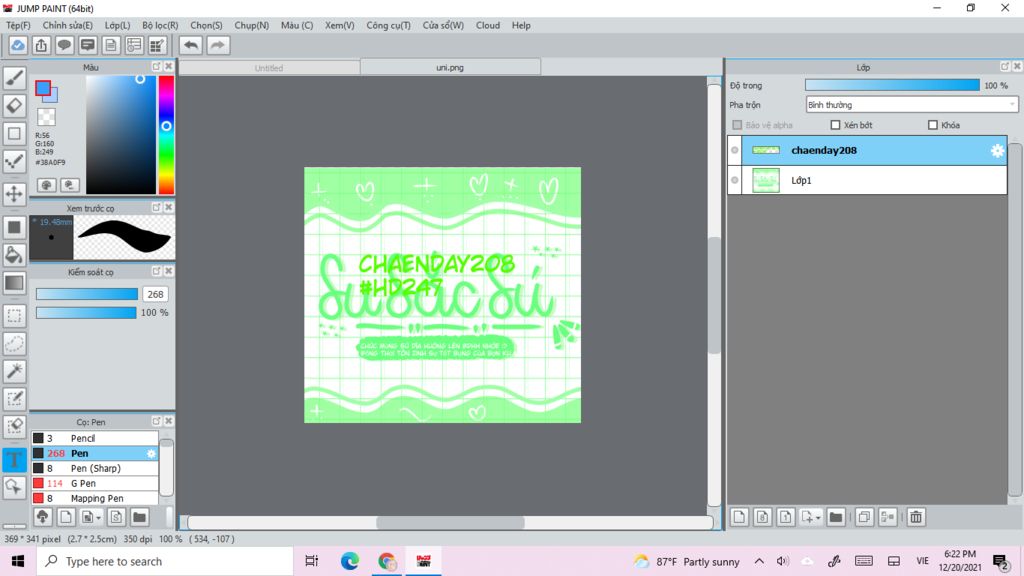Click the share/export icon
Image resolution: width=1024 pixels, height=576 pixels.
click(41, 45)
